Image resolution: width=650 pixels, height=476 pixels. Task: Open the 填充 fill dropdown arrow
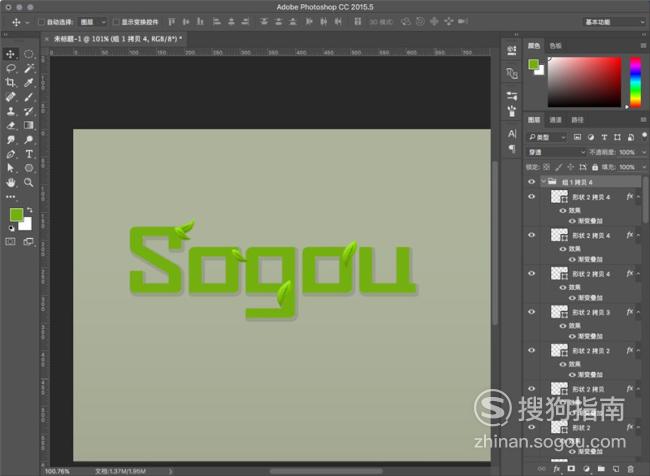[644, 167]
